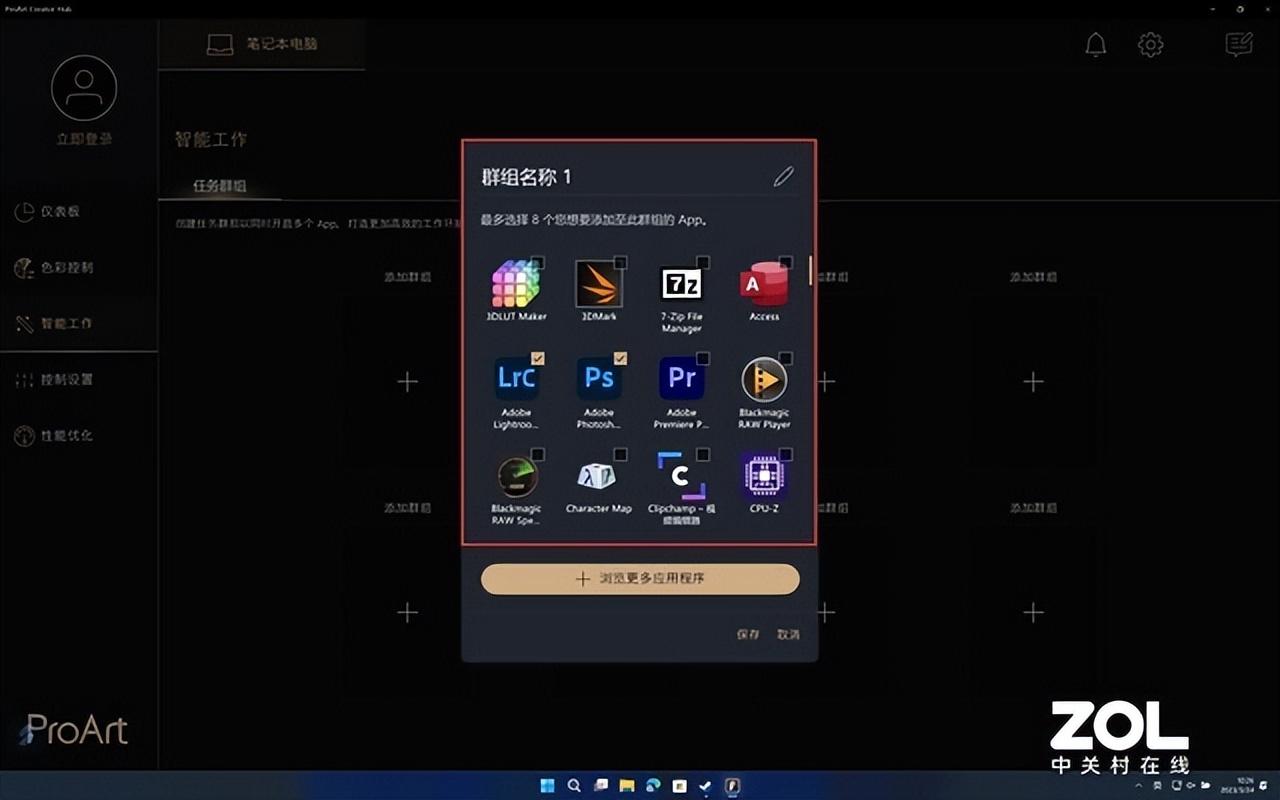Click the Microsoft Access app icon
This screenshot has width=1280, height=800.
point(764,284)
